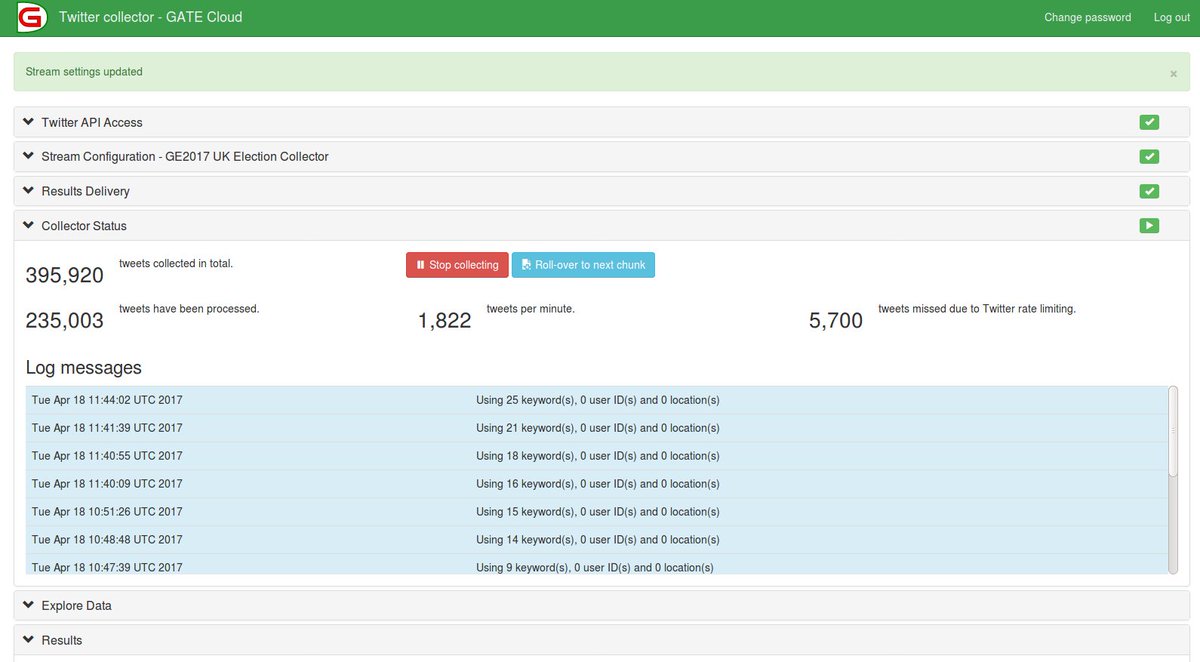Image resolution: width=1200 pixels, height=662 pixels.
Task: Click 'tweets missed due to Twitter rate limiting' label
Action: tap(977, 309)
